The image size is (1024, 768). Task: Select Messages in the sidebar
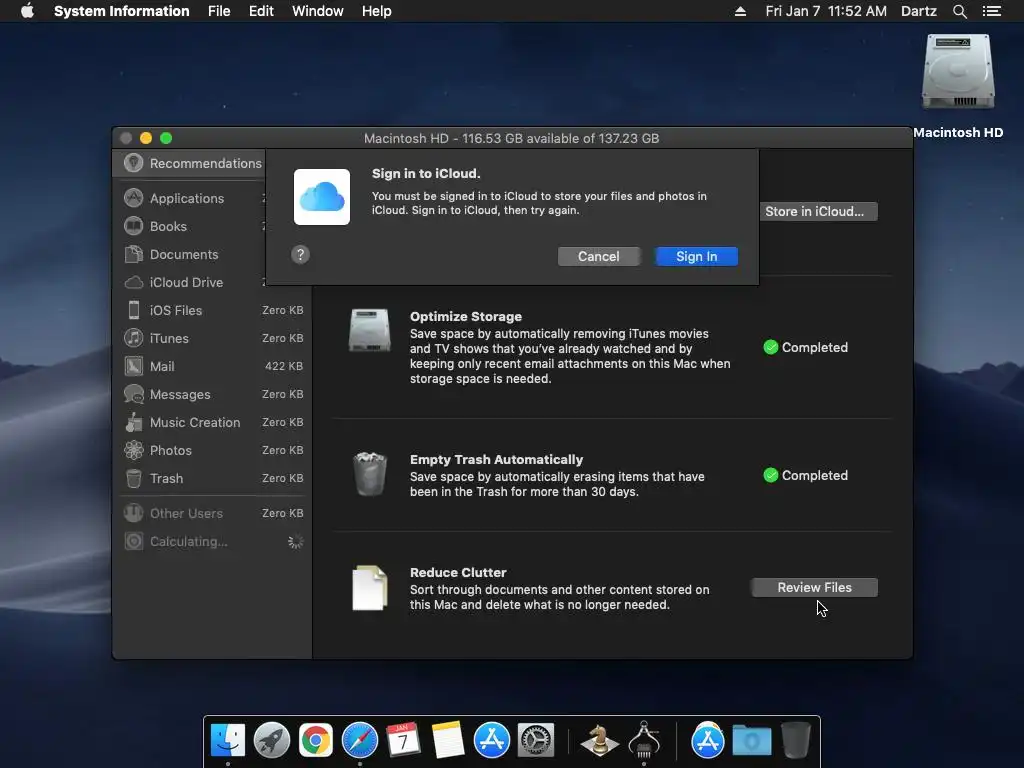pos(214,394)
